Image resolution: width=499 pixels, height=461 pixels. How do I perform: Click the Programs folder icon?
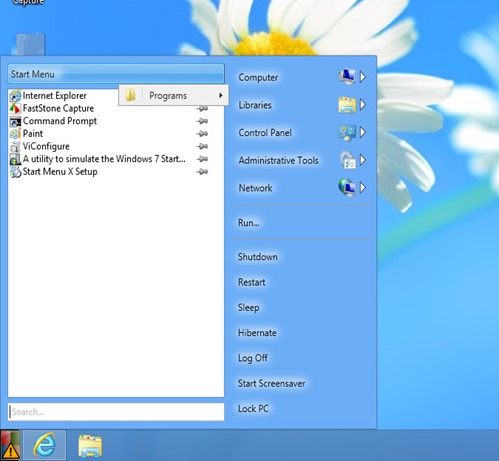[130, 95]
